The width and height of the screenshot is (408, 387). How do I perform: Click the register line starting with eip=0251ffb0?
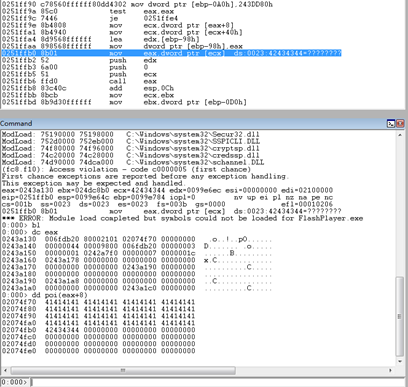[x=167, y=197]
